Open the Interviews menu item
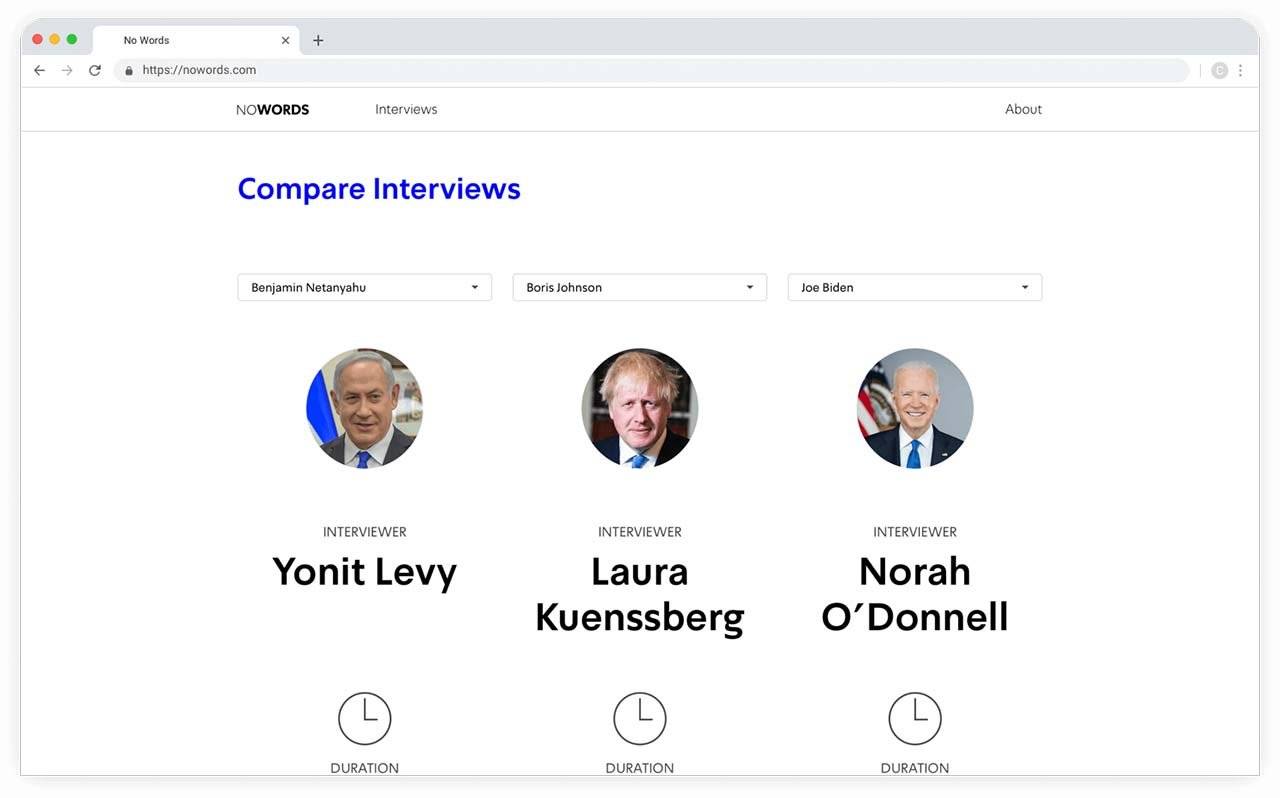1280x798 pixels. point(406,109)
